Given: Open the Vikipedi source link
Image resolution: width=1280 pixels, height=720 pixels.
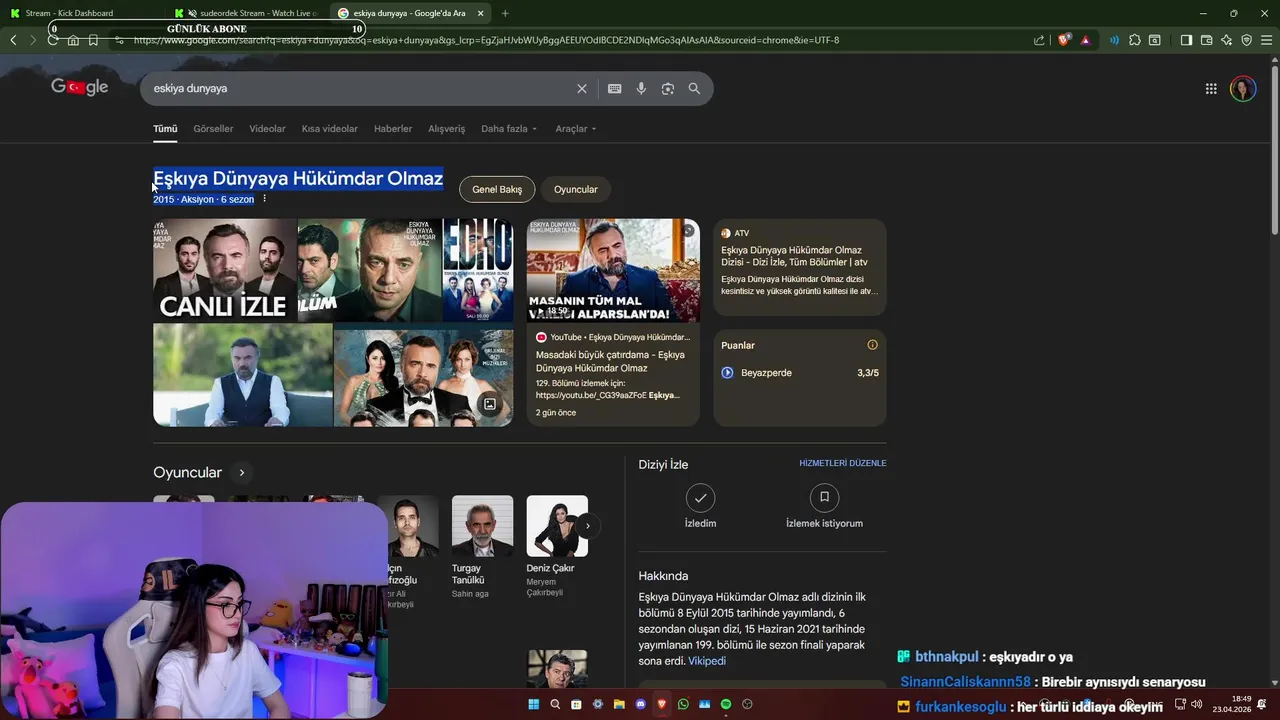Looking at the screenshot, I should [707, 661].
